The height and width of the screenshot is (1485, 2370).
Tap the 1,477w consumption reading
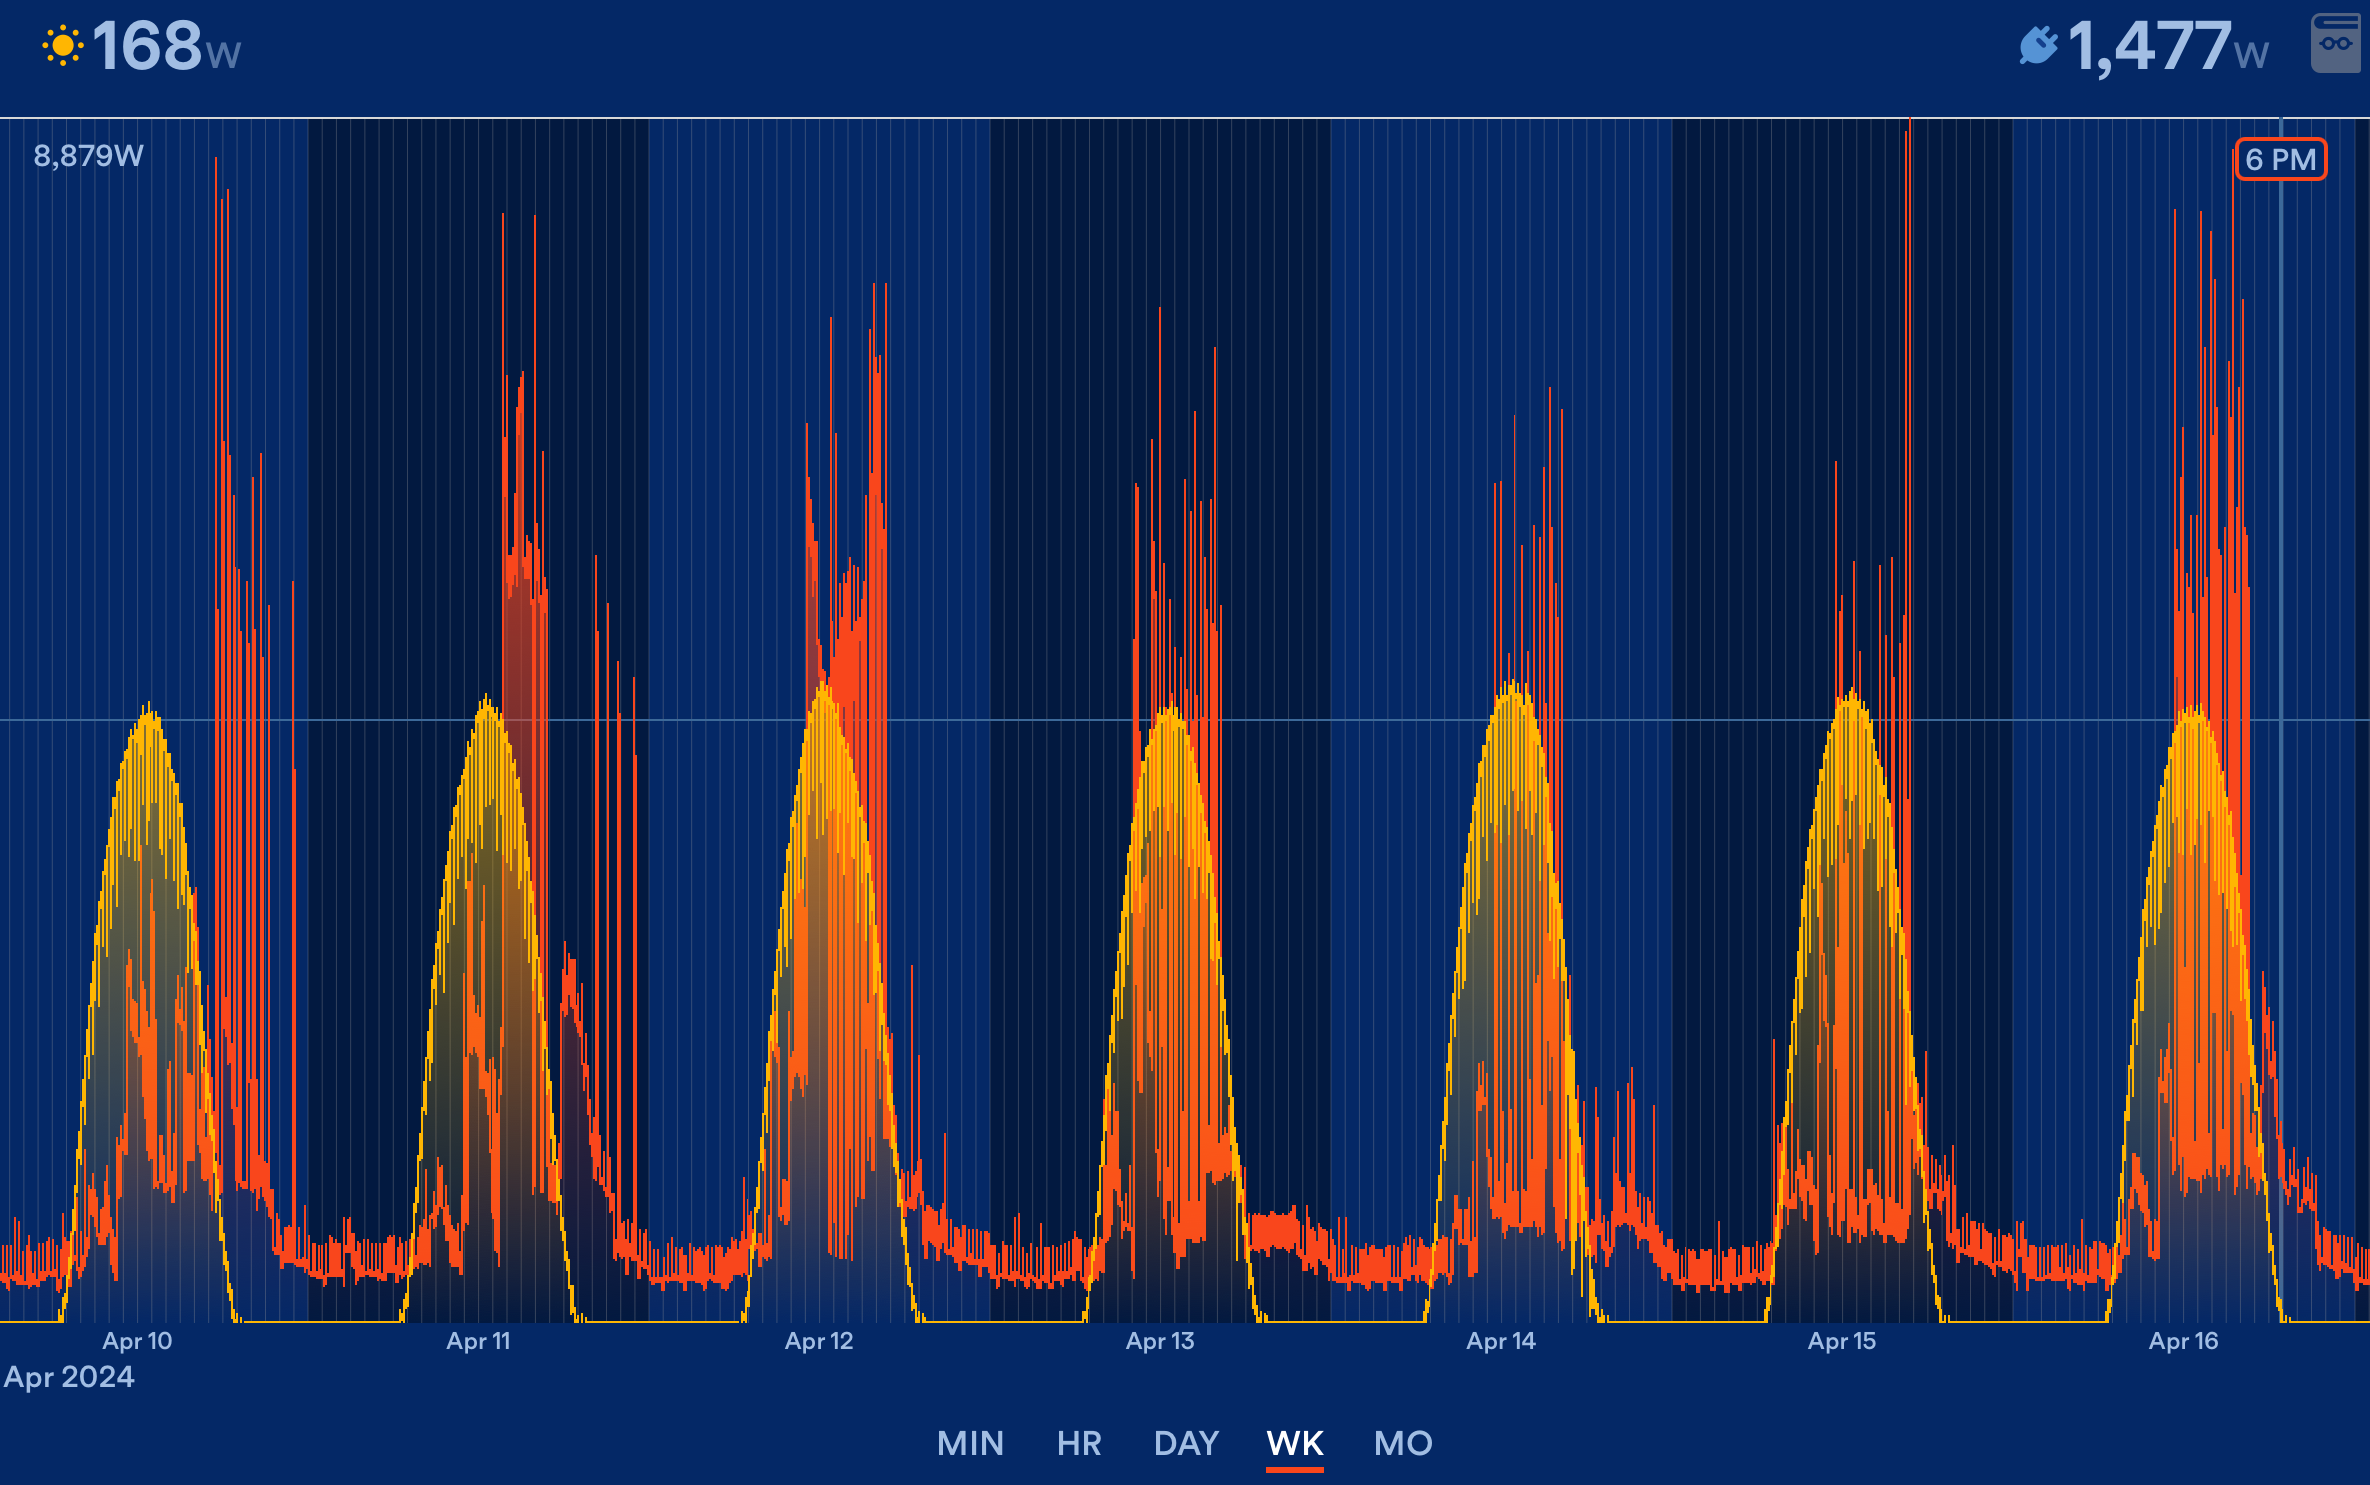point(2166,47)
